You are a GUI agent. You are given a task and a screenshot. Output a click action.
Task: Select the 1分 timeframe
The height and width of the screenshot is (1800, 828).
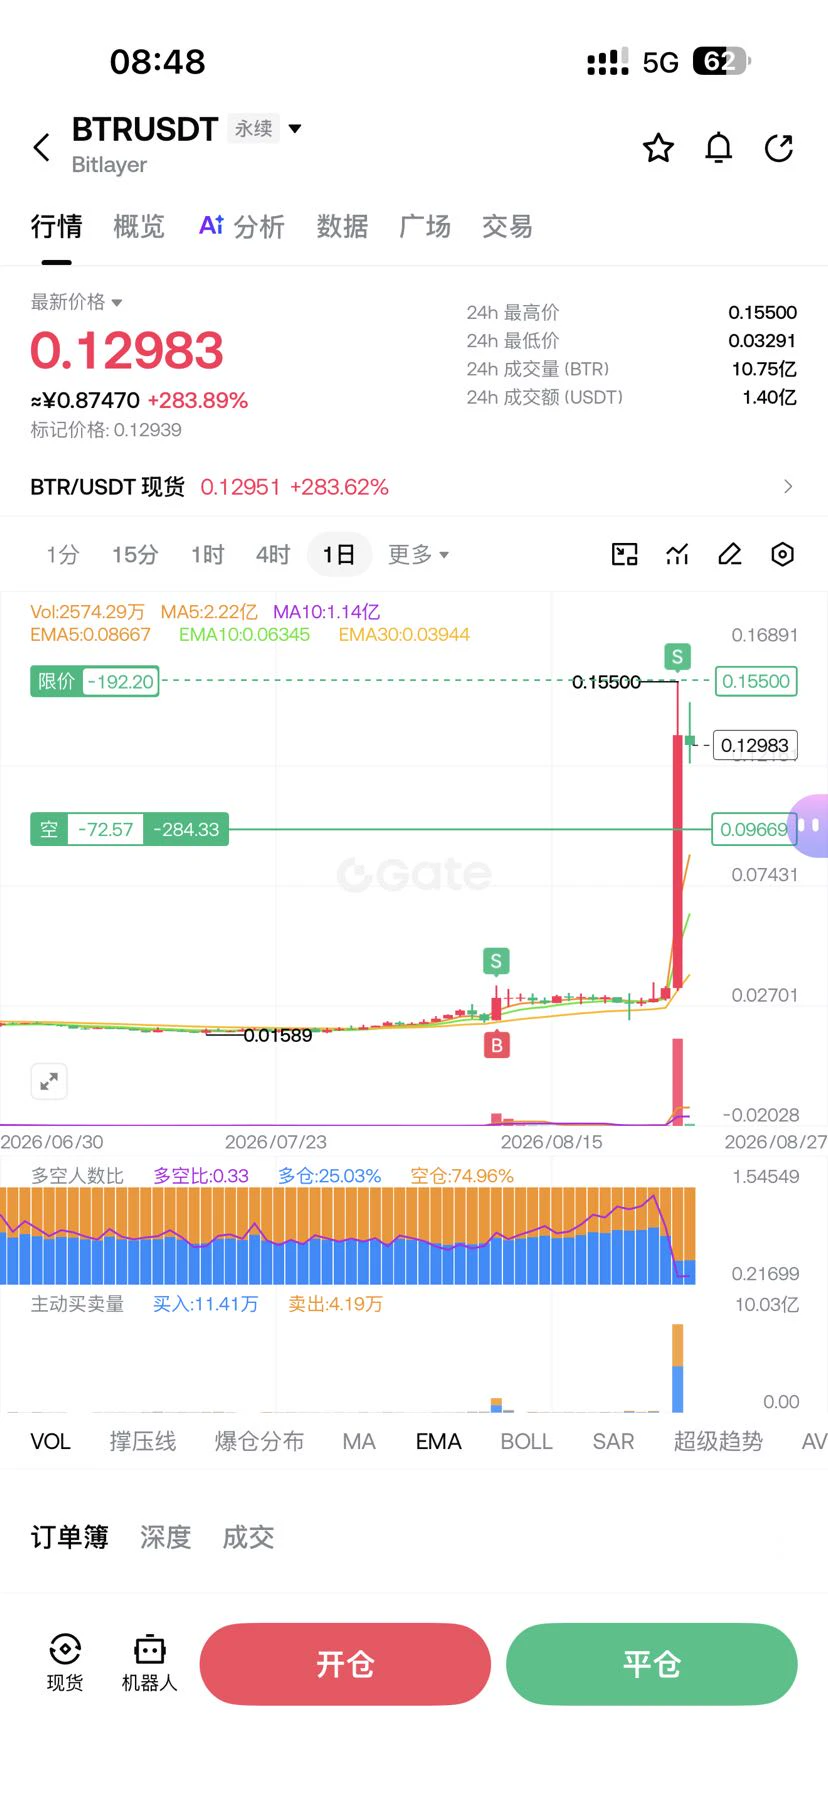click(x=62, y=554)
